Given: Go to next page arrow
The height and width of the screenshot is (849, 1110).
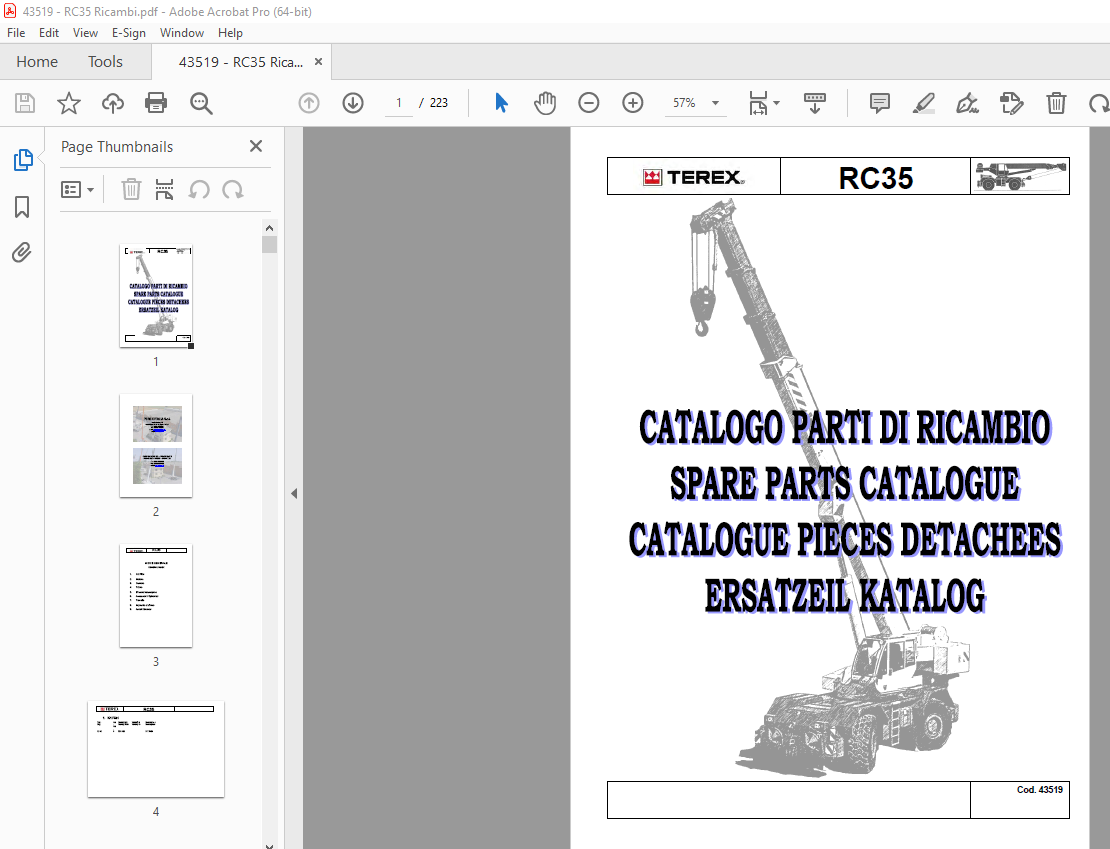Looking at the screenshot, I should coord(353,103).
